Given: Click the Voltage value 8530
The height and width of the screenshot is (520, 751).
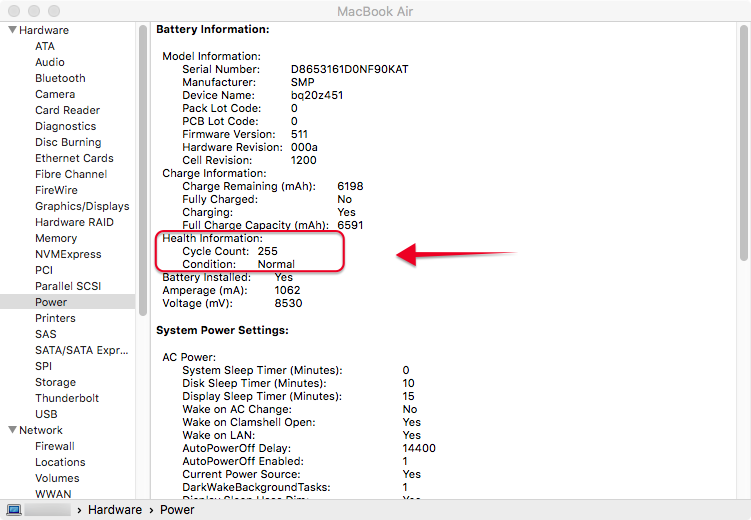Looking at the screenshot, I should pos(288,303).
